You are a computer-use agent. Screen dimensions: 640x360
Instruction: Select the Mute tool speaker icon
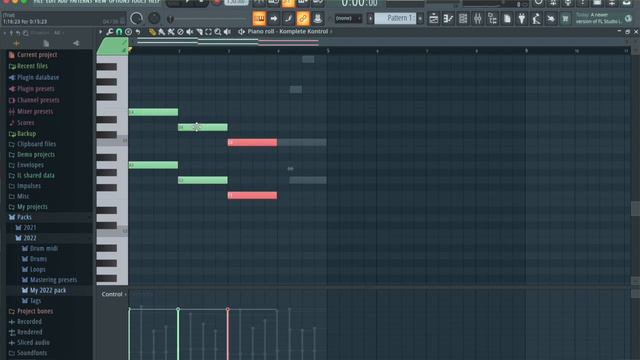tap(190, 32)
